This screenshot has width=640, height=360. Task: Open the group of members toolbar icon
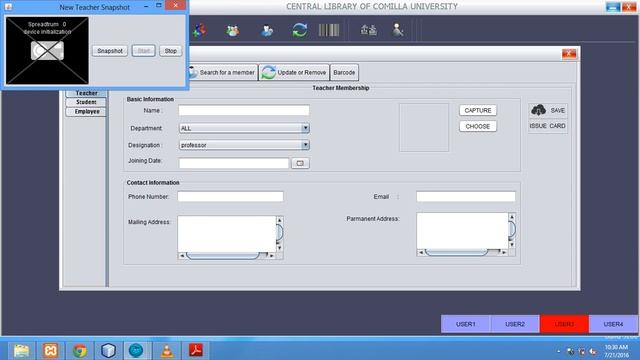[233, 30]
